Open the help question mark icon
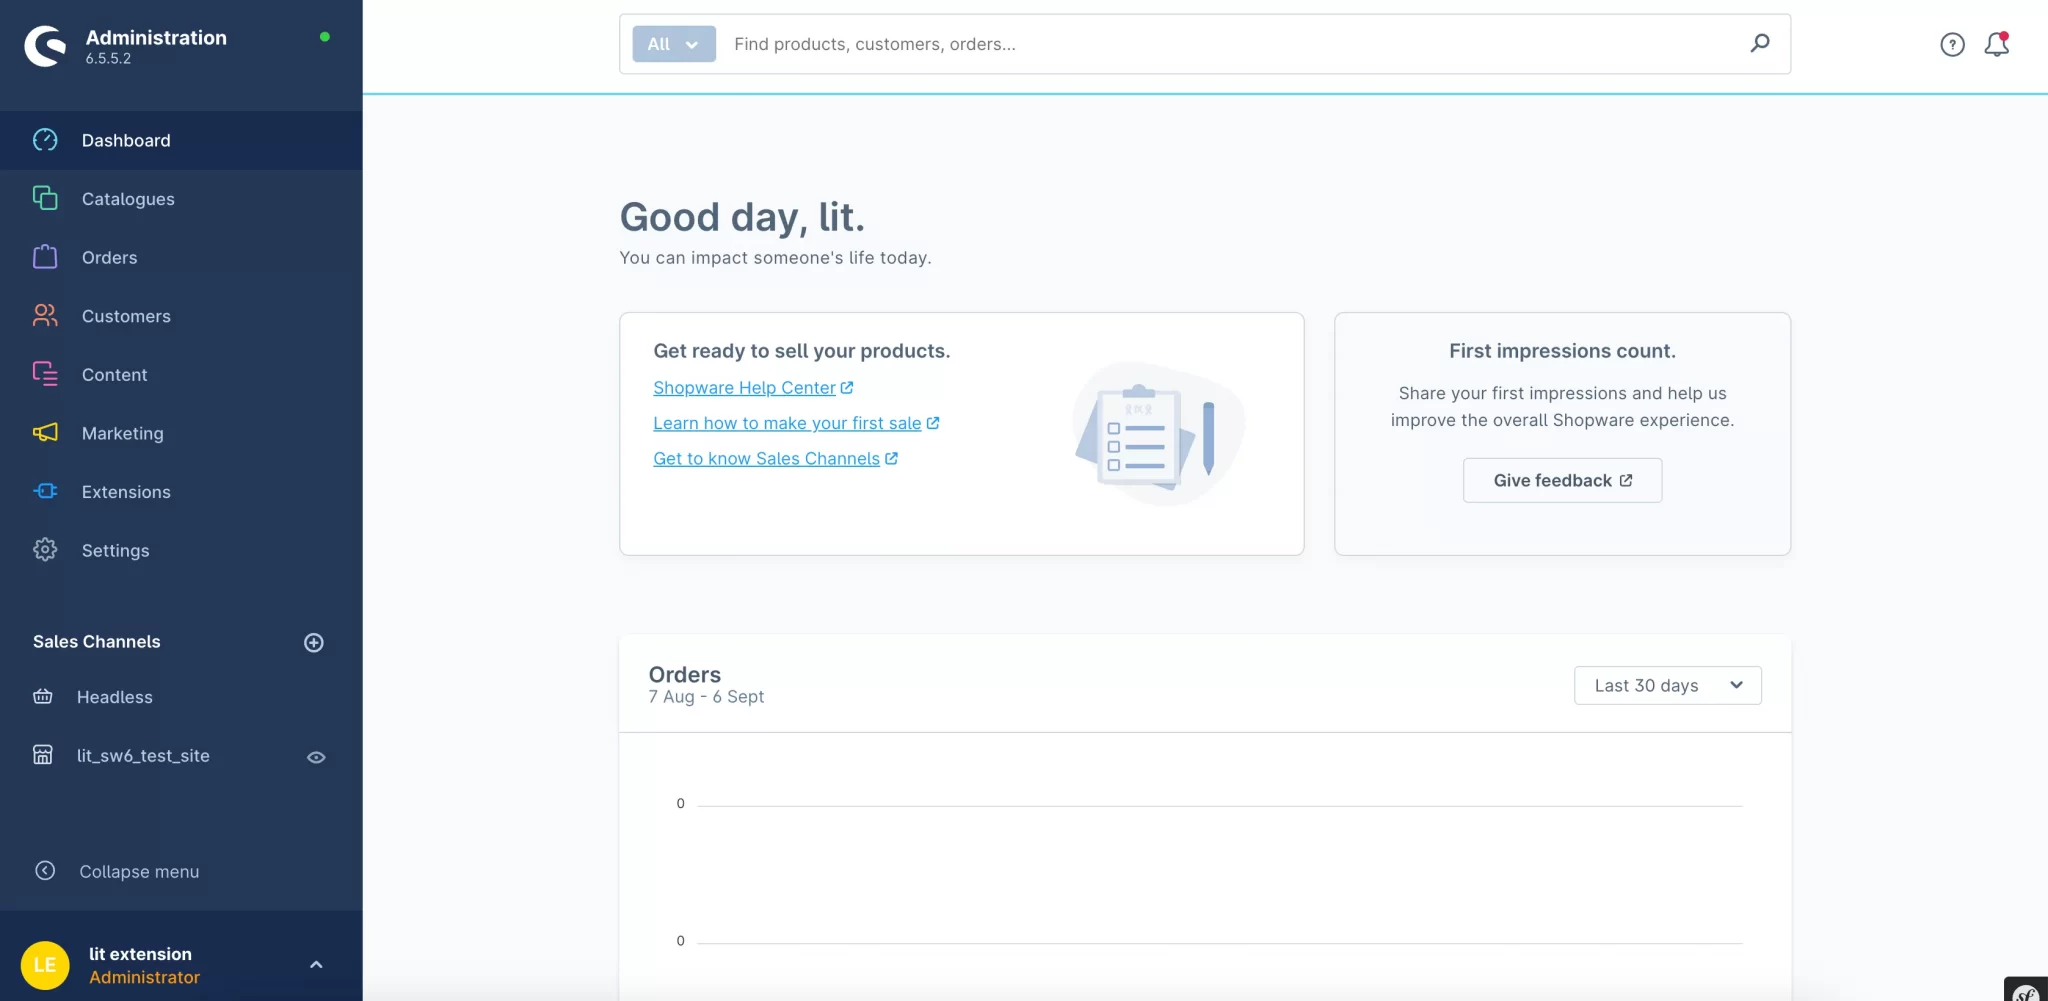The width and height of the screenshot is (2048, 1001). [1952, 44]
